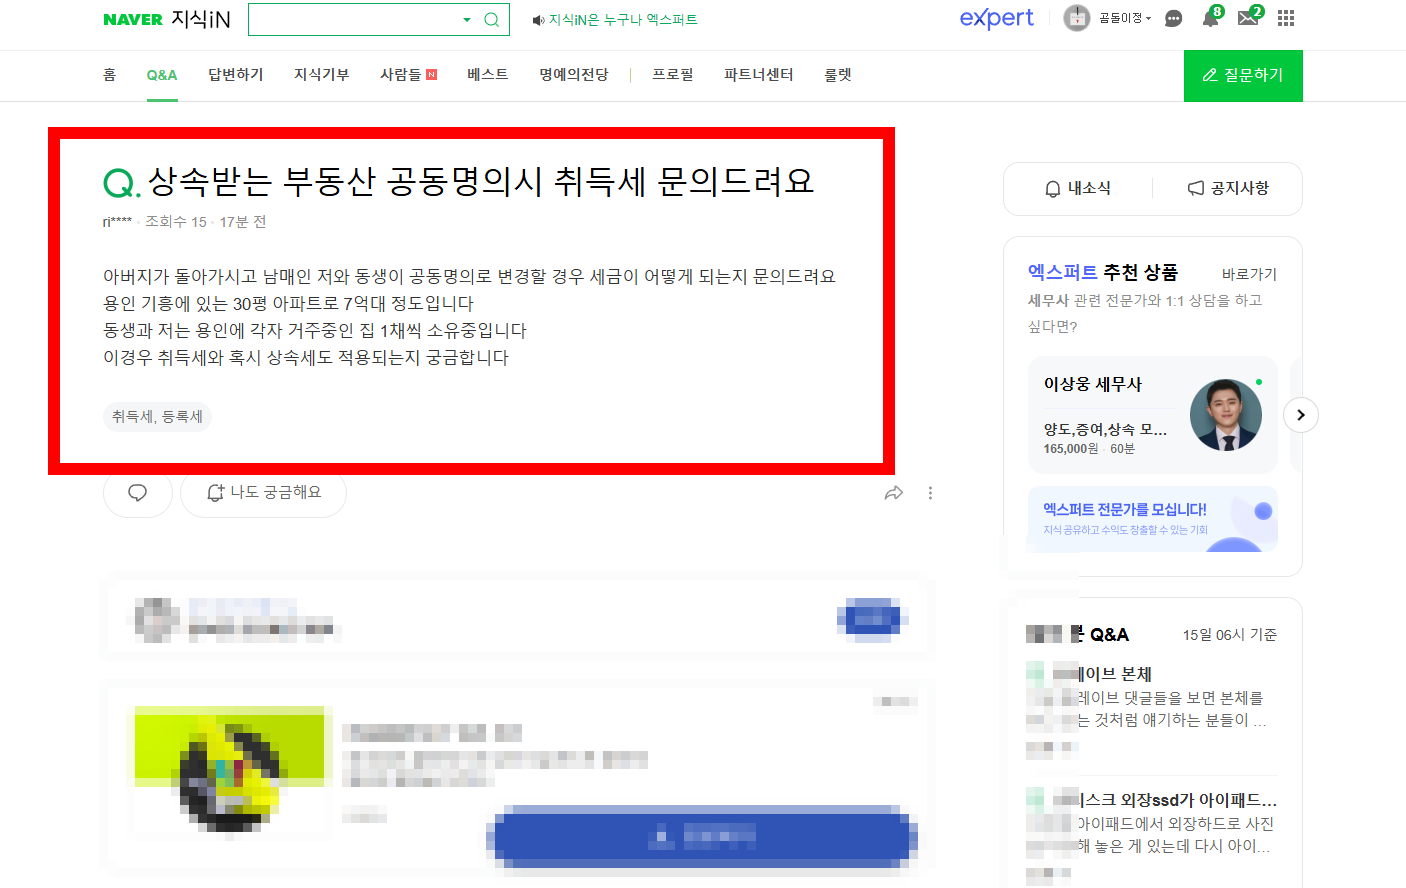Click the 15일 06시 기준 text
This screenshot has width=1406, height=888.
pyautogui.click(x=1230, y=635)
